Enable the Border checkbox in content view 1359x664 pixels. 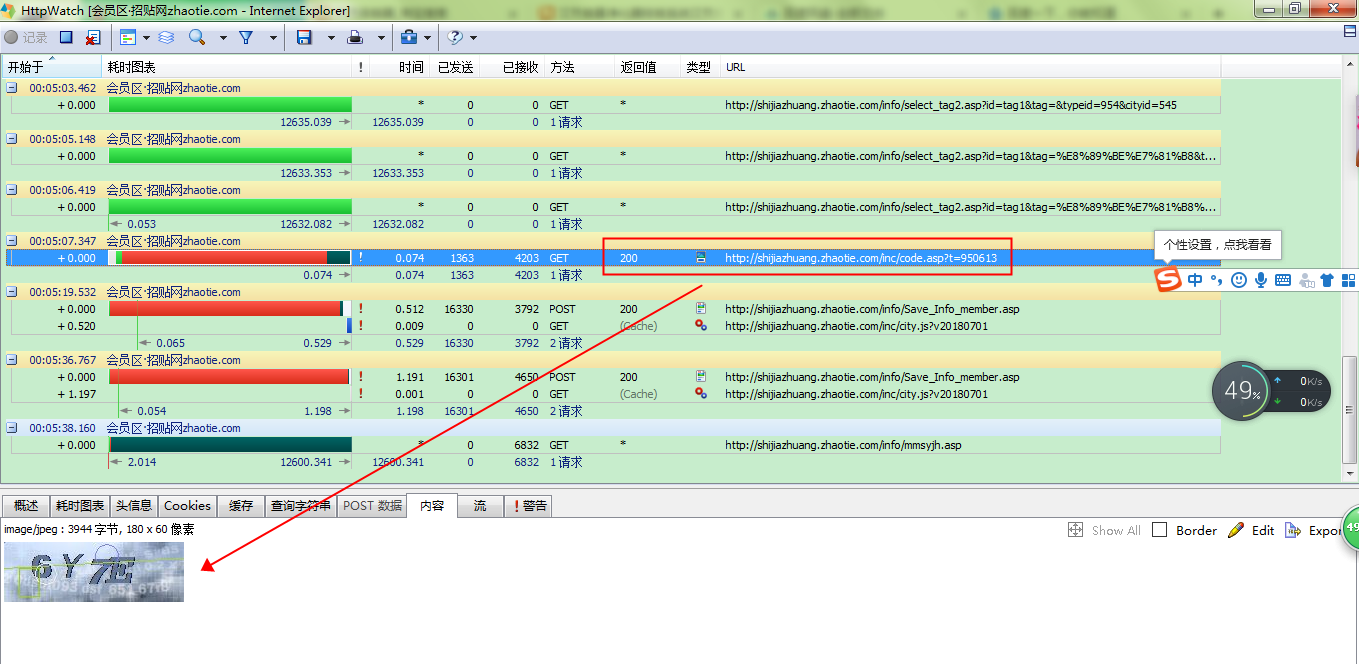pos(1160,530)
